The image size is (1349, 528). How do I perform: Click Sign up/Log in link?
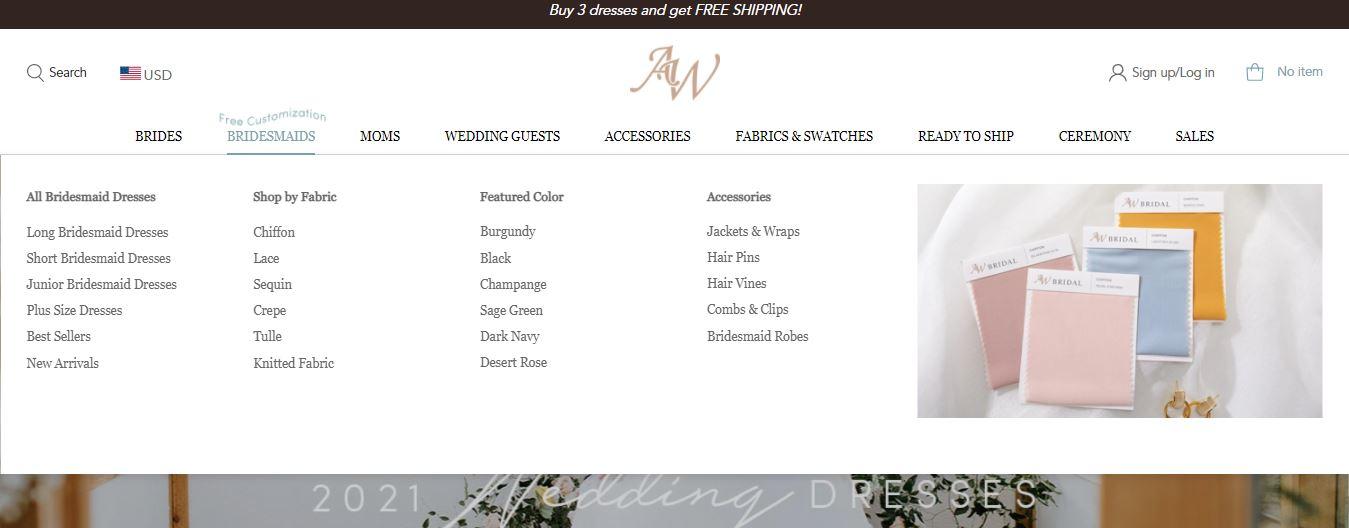pyautogui.click(x=1173, y=72)
